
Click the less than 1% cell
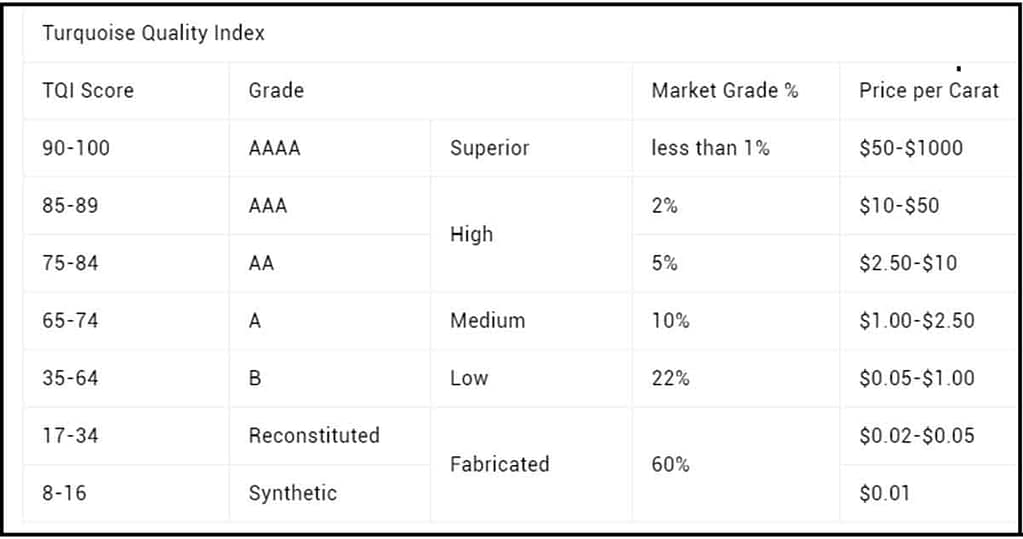[x=710, y=148]
